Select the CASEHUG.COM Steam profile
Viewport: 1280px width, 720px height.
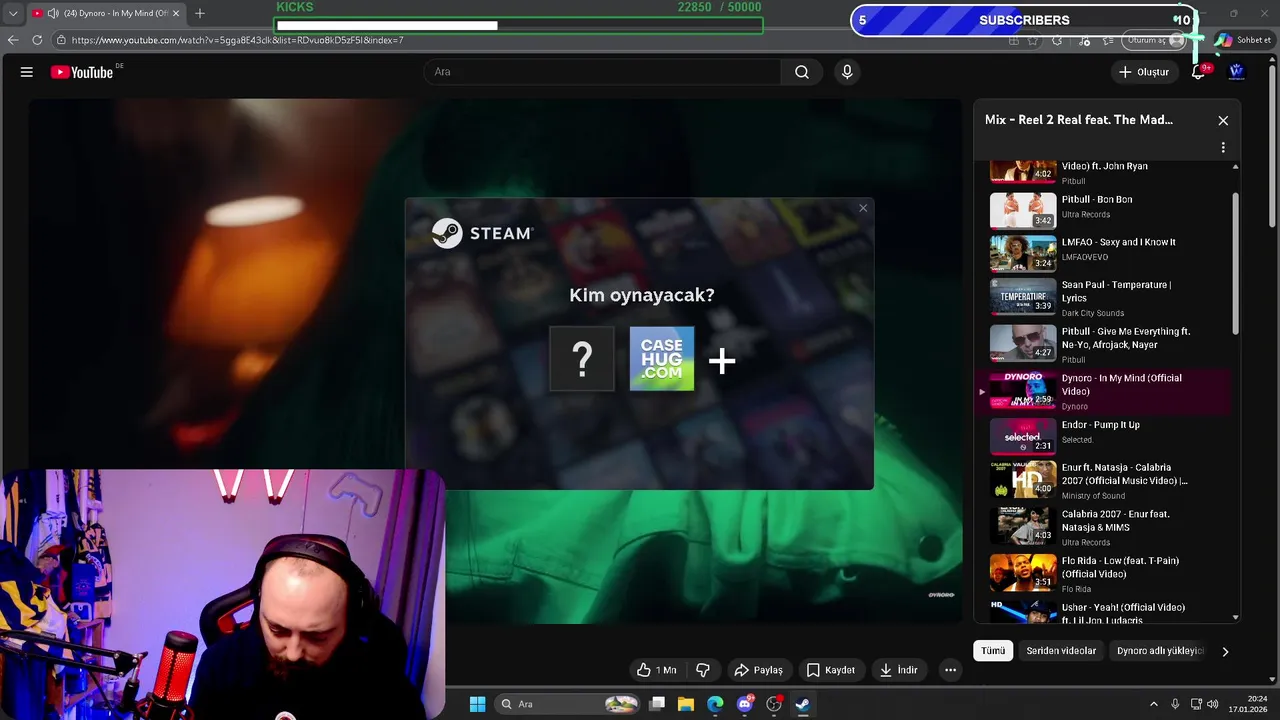[662, 359]
